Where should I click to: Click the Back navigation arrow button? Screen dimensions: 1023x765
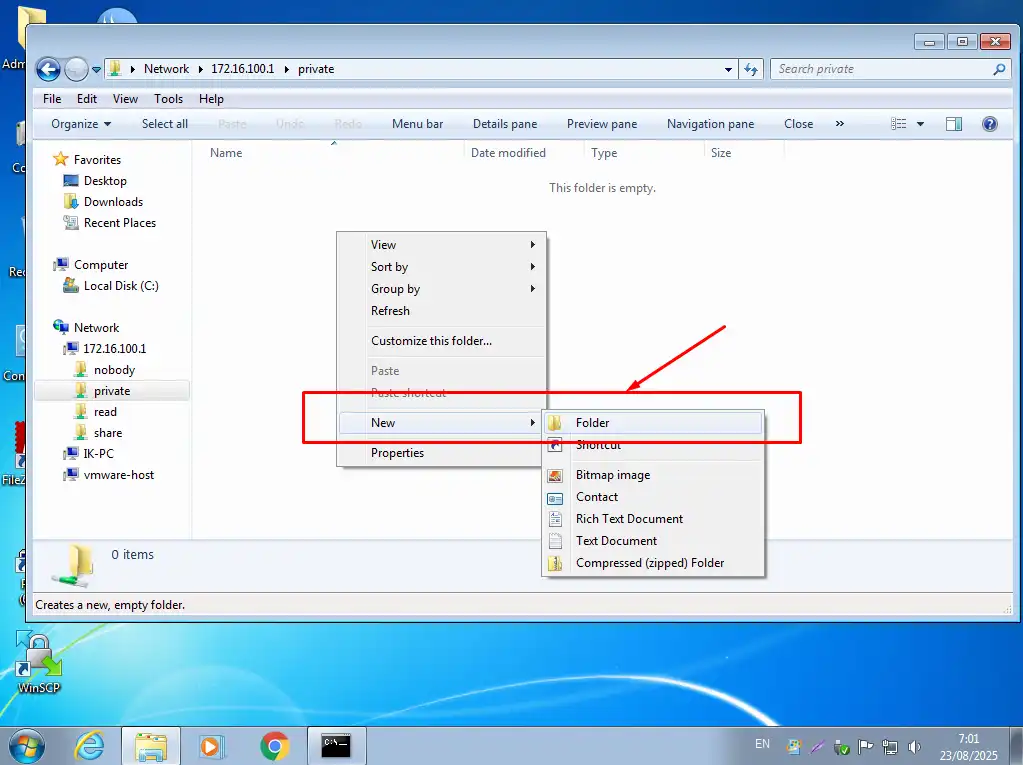point(48,69)
